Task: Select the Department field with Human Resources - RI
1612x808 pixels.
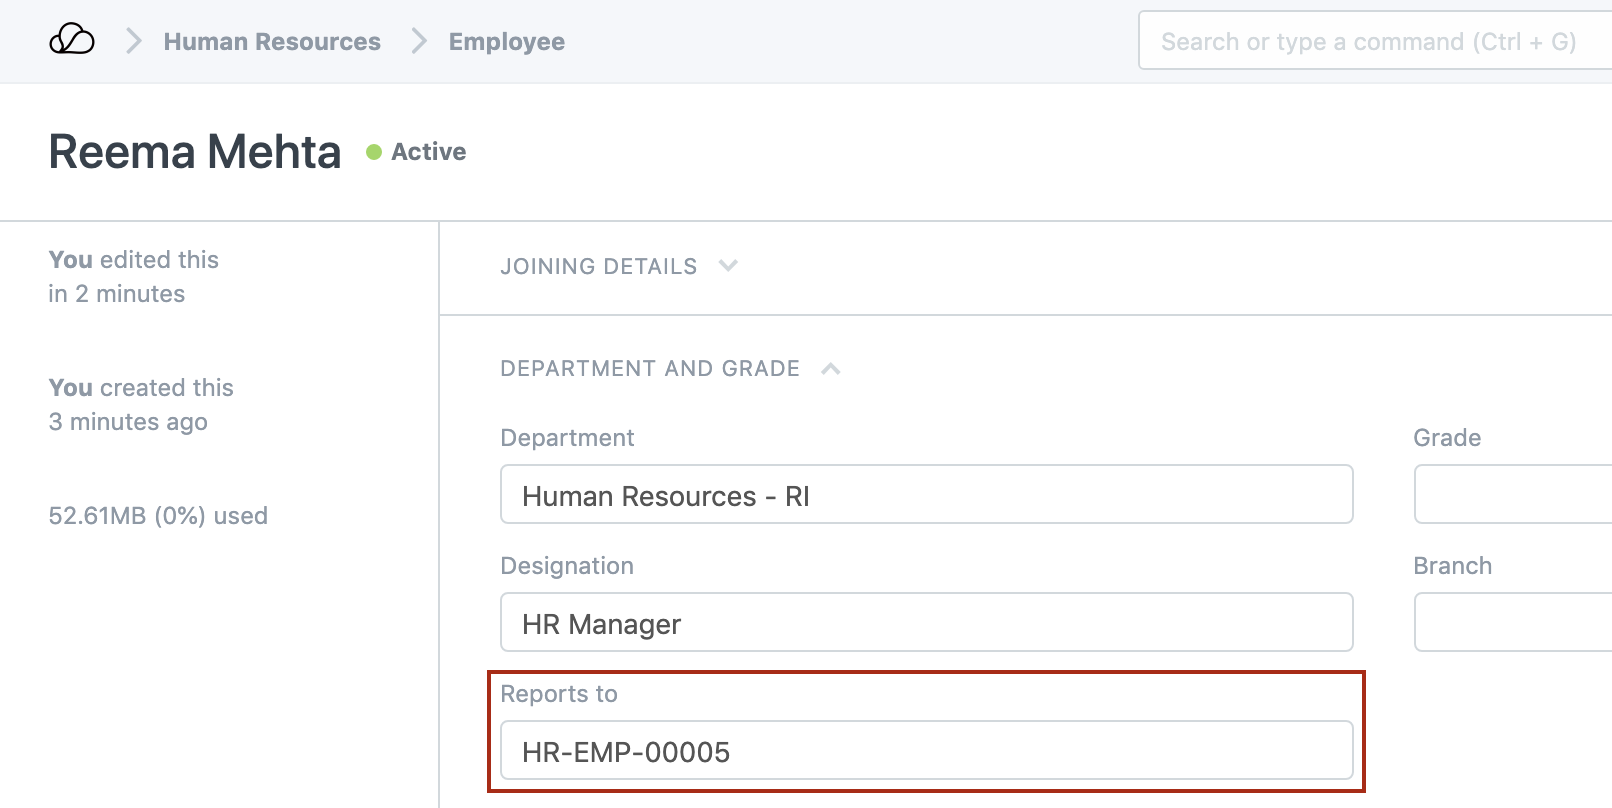Action: pos(926,495)
